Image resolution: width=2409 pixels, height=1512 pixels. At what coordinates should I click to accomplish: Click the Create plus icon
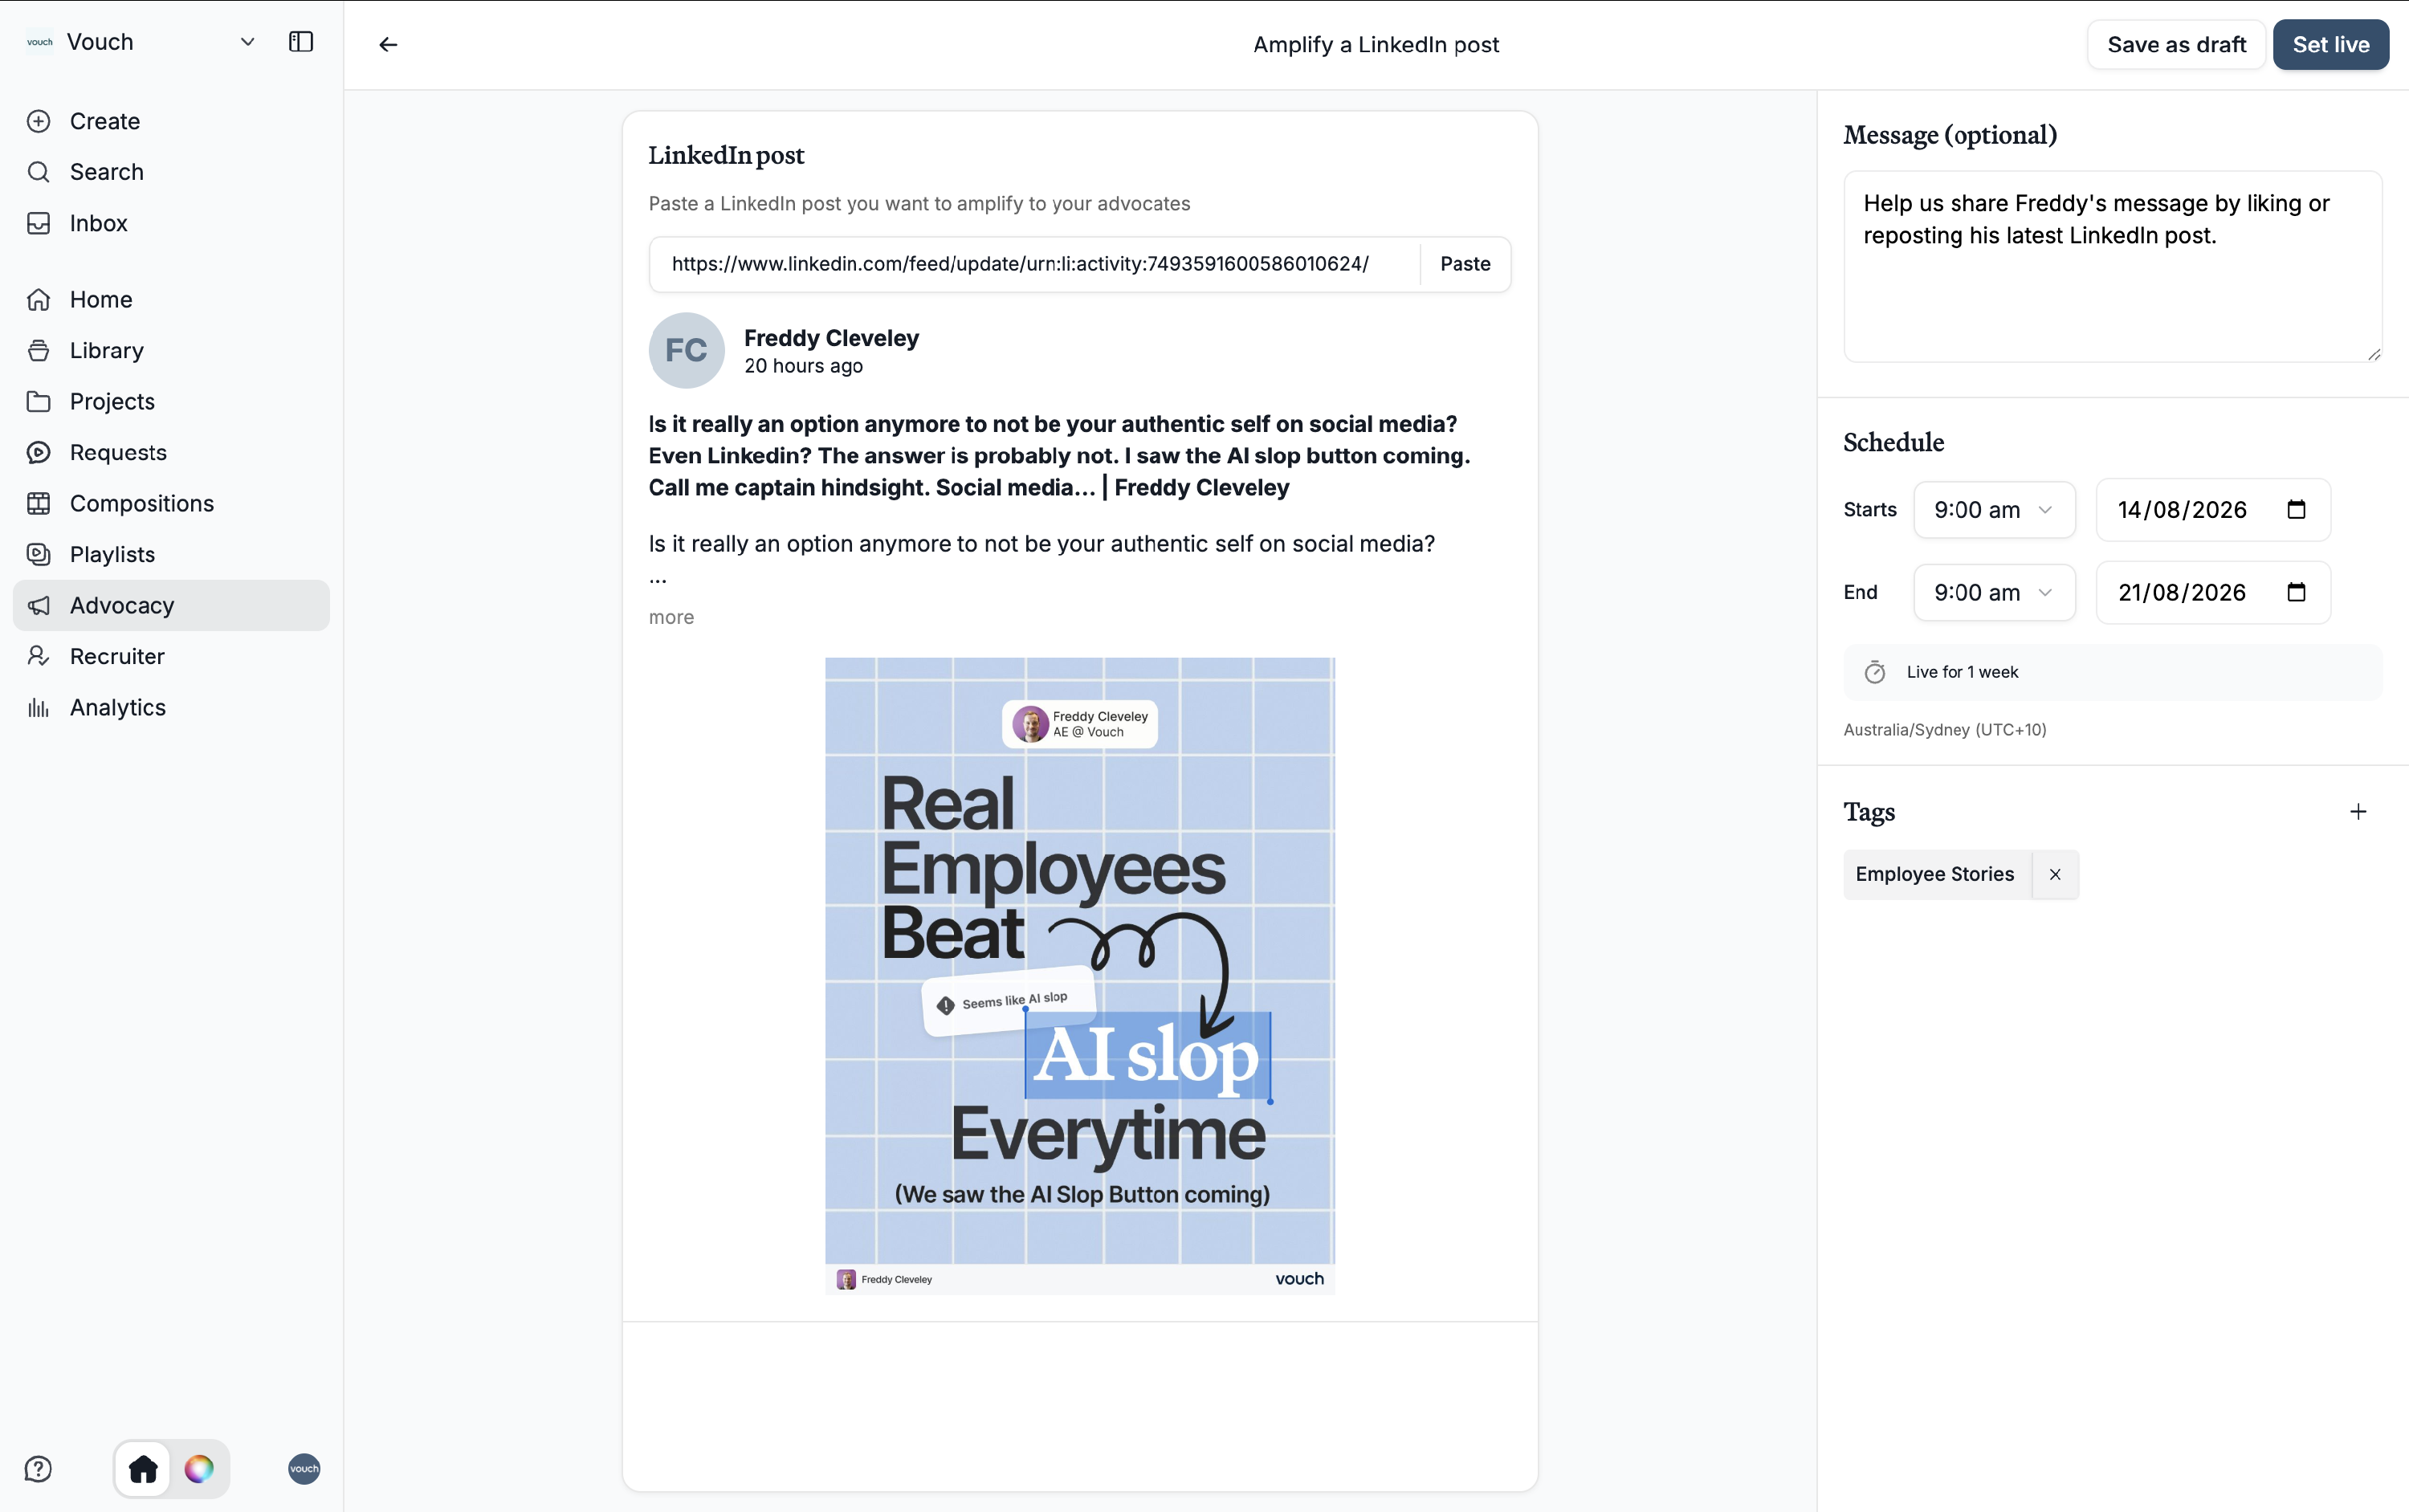pos(38,121)
